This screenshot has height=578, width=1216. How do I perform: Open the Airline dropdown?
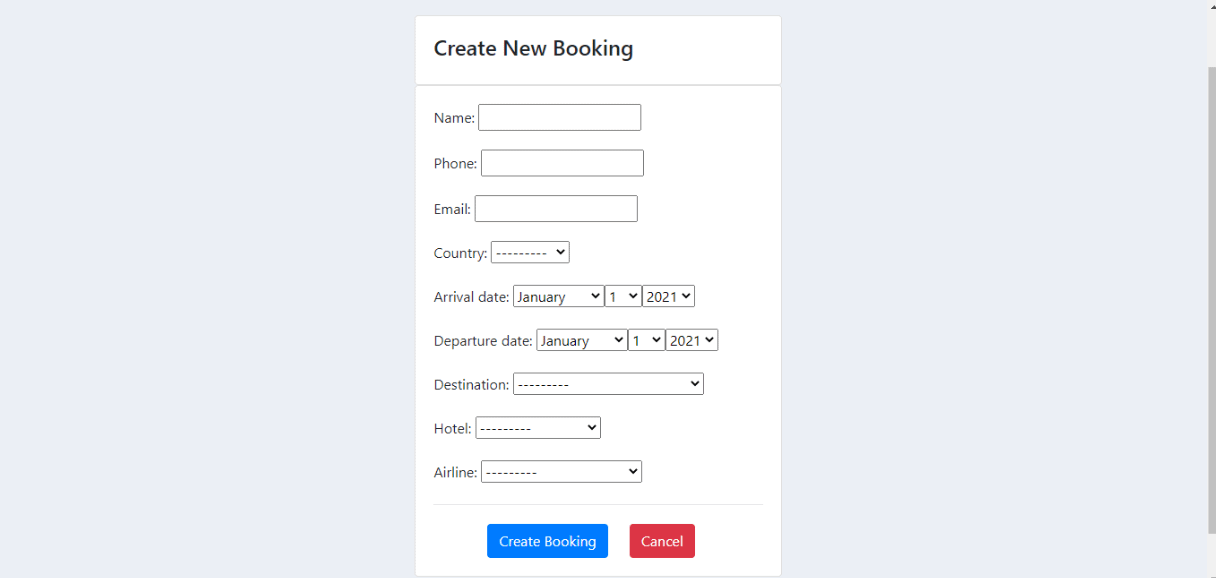[561, 471]
